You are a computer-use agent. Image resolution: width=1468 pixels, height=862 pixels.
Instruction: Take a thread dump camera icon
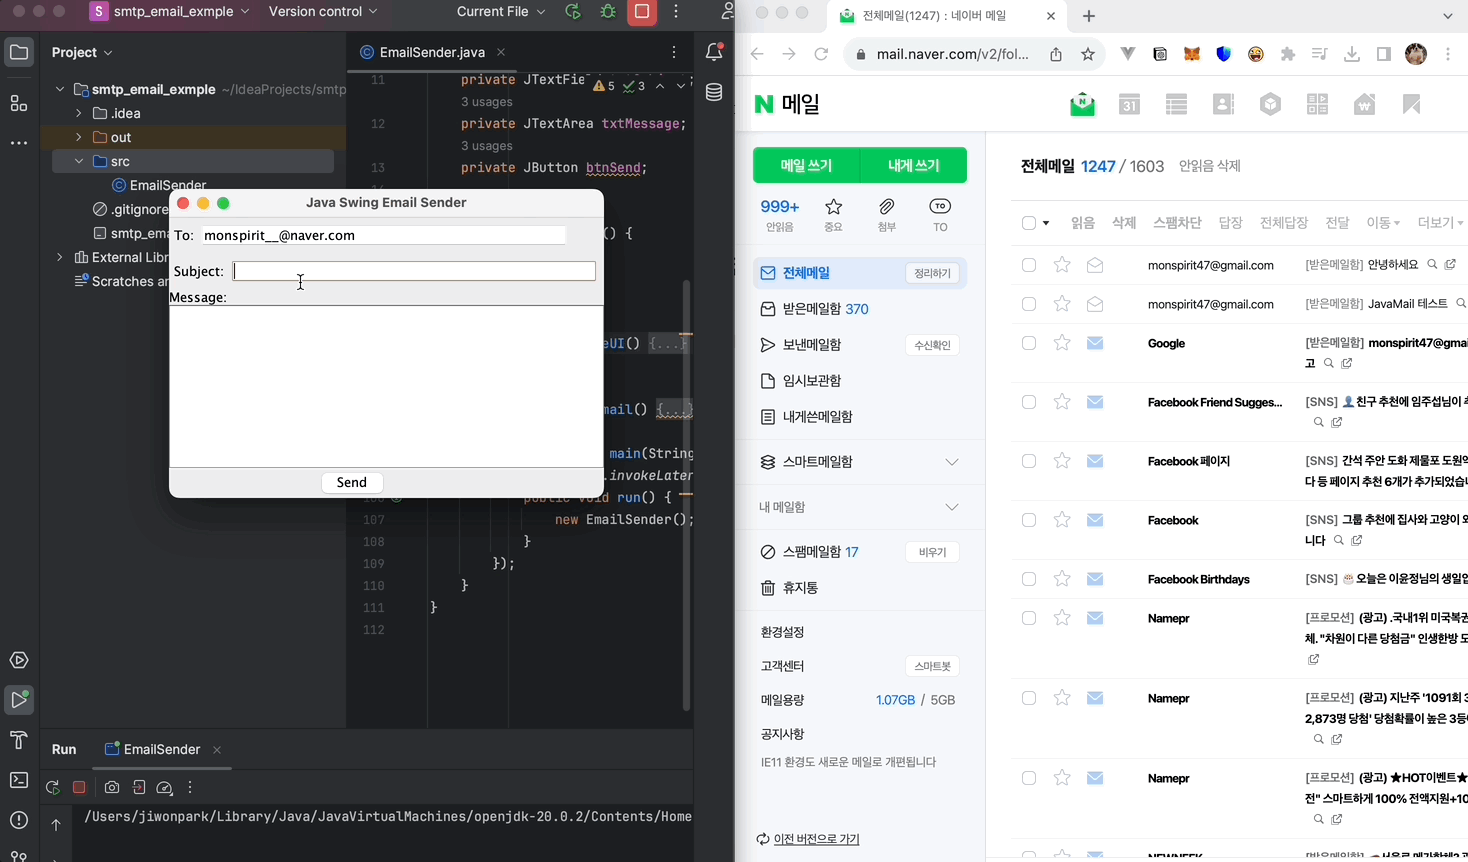[x=112, y=788]
